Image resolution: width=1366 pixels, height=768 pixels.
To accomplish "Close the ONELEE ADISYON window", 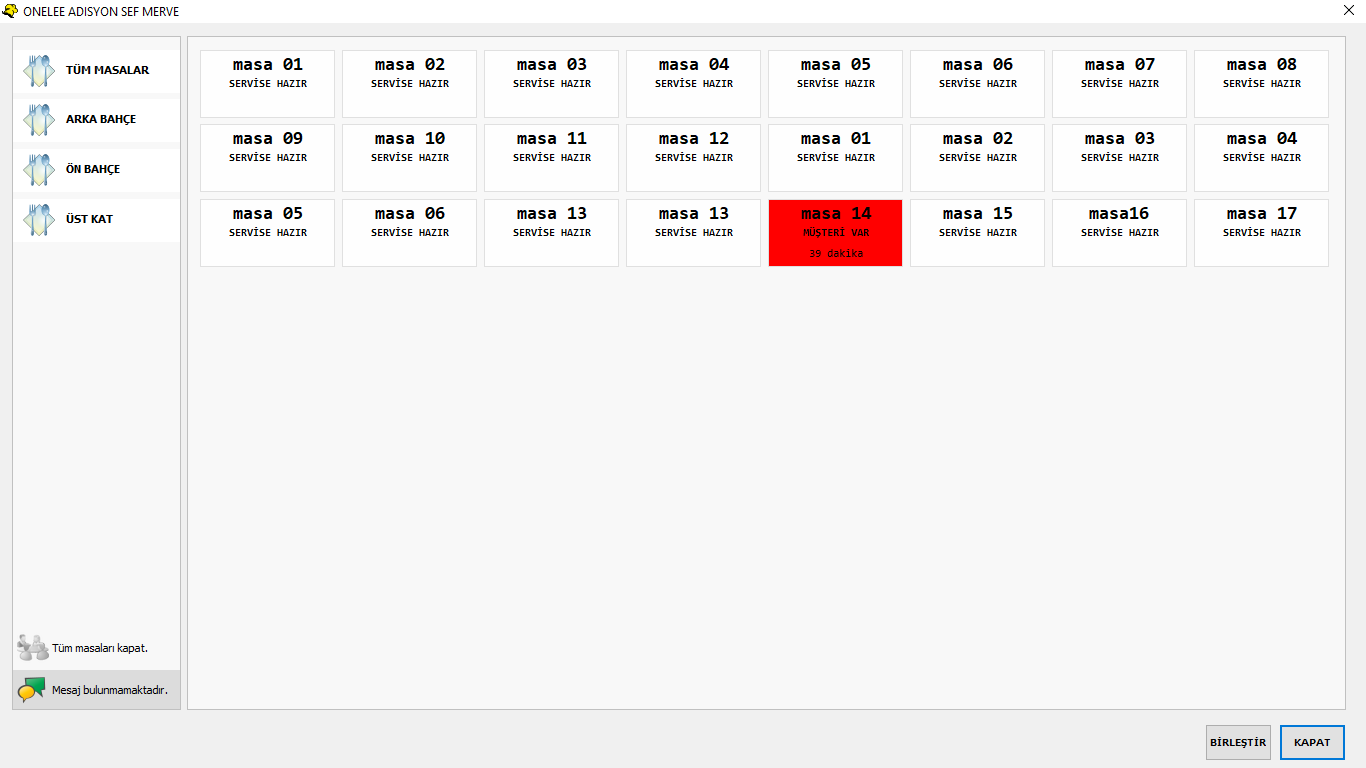I will [x=1348, y=11].
